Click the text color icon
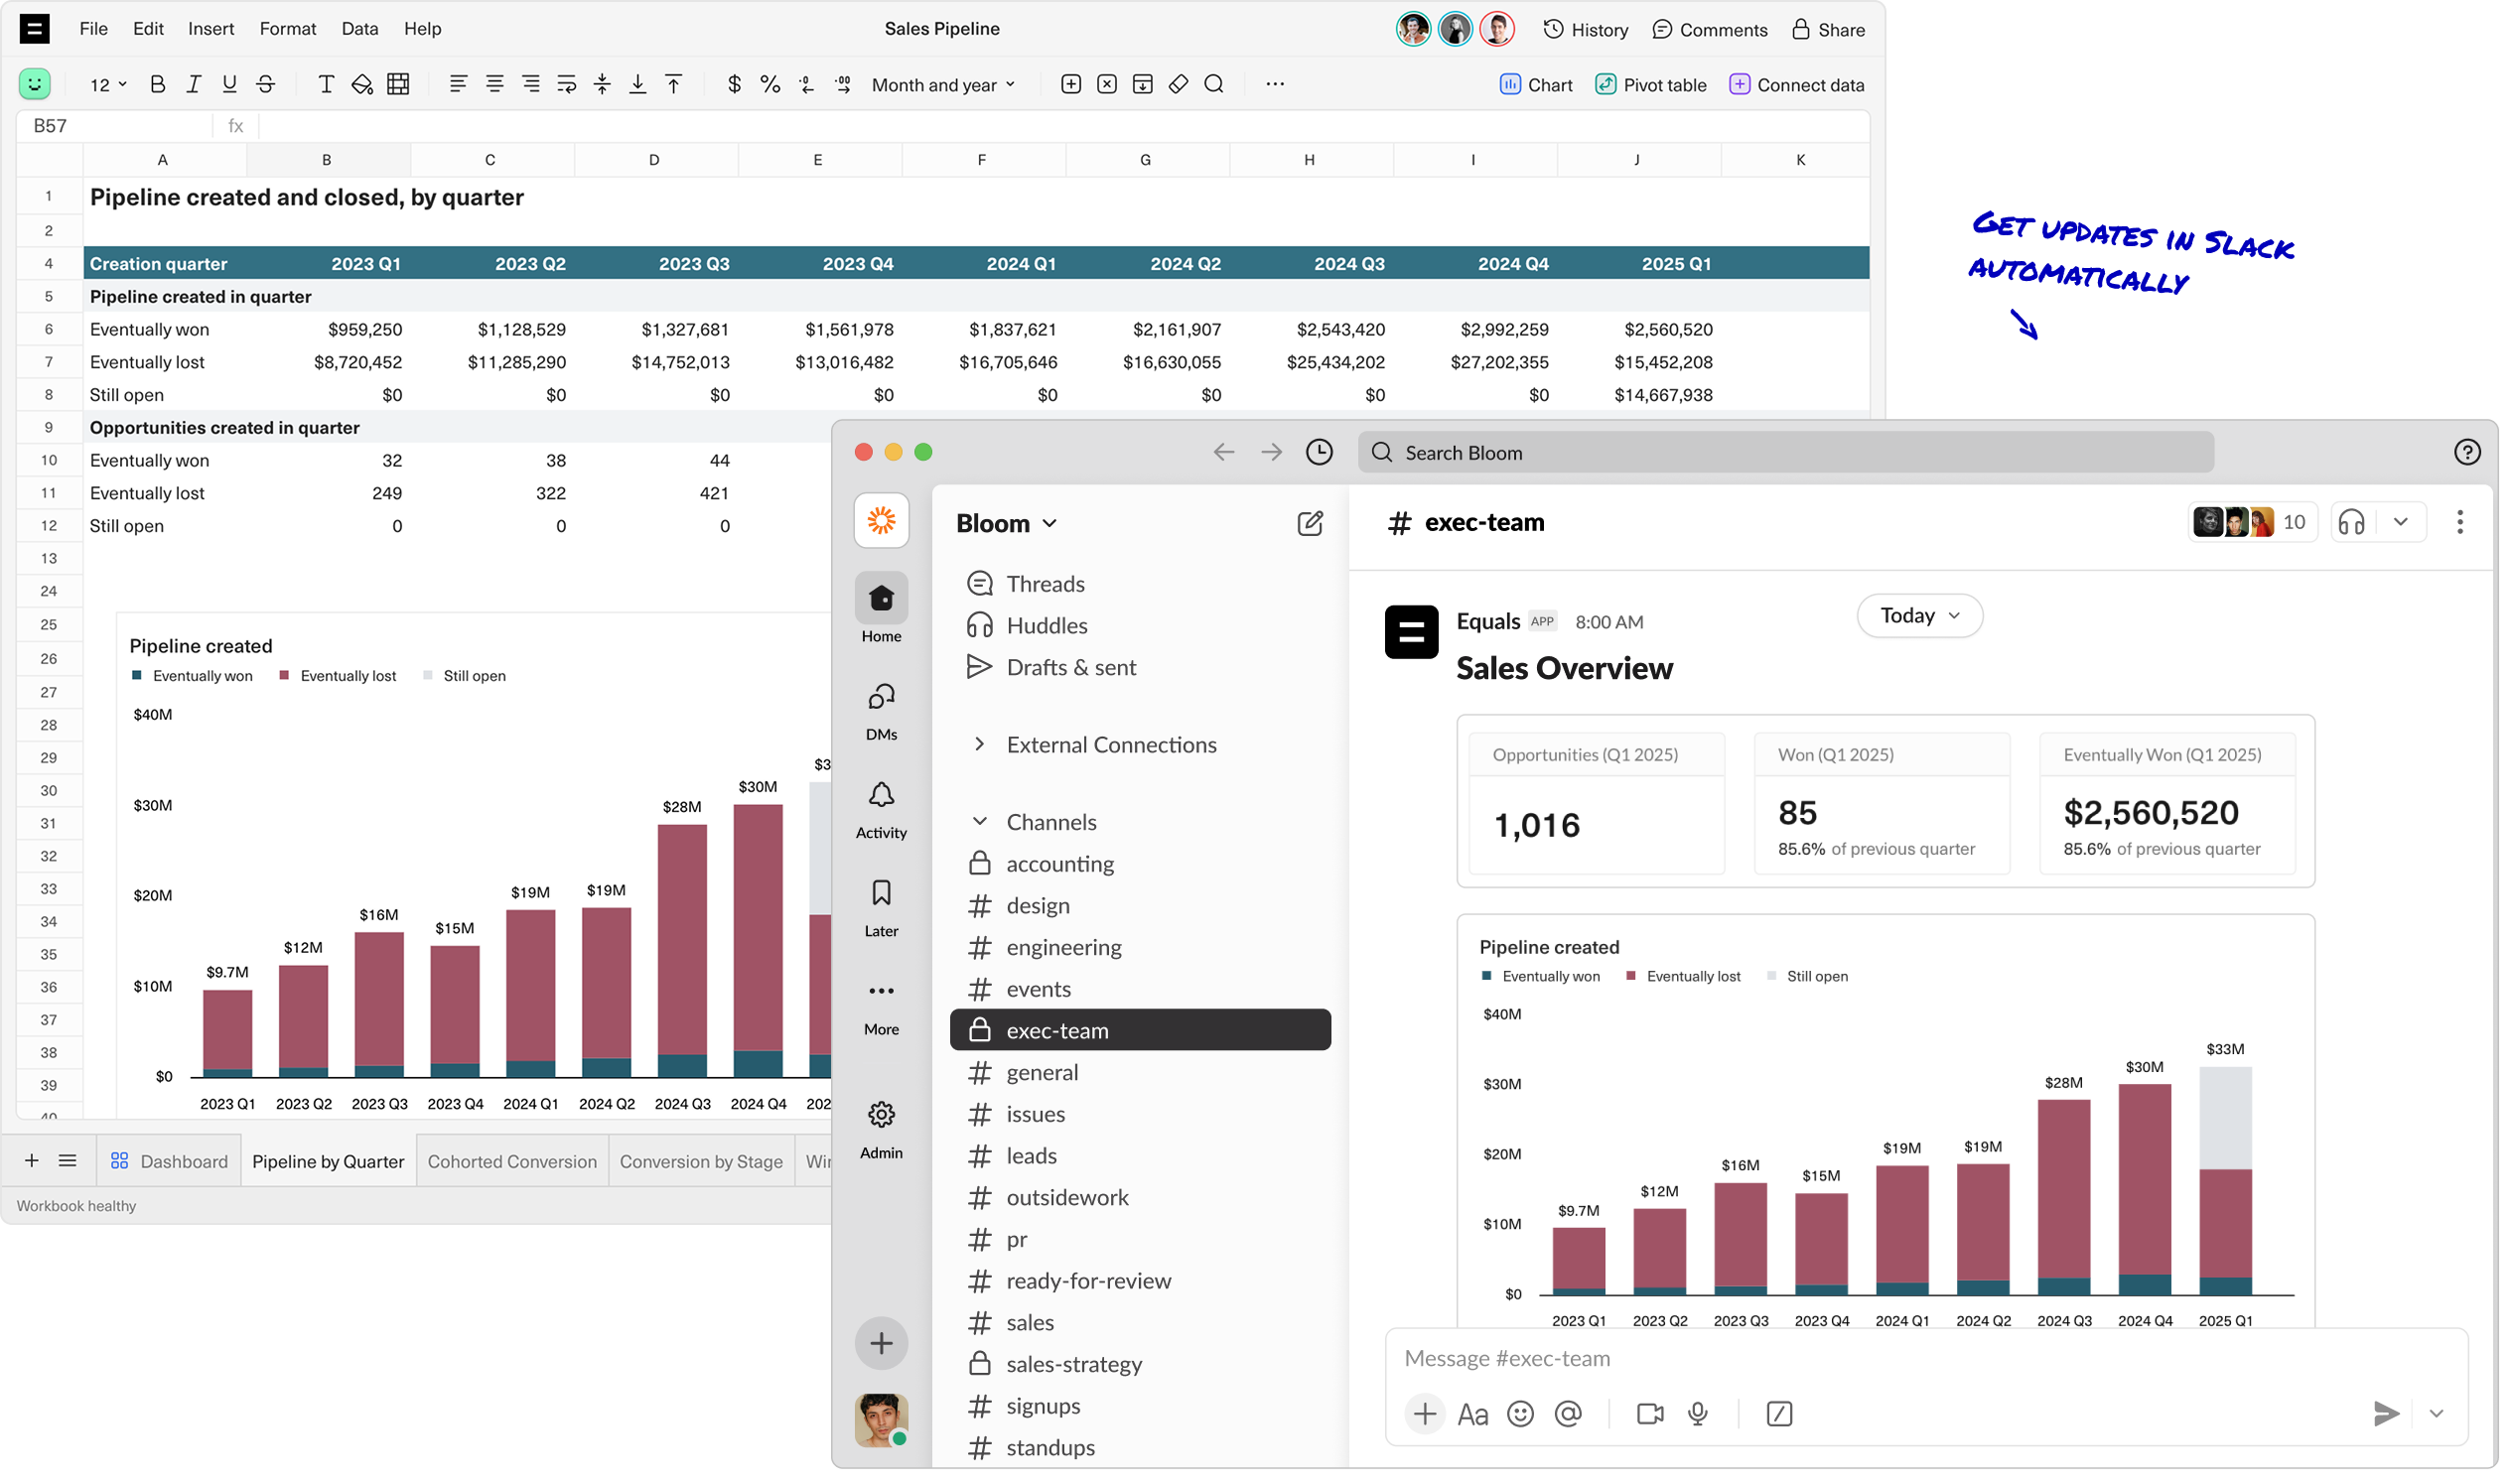Viewport: 2514px width, 1484px height. pos(327,85)
